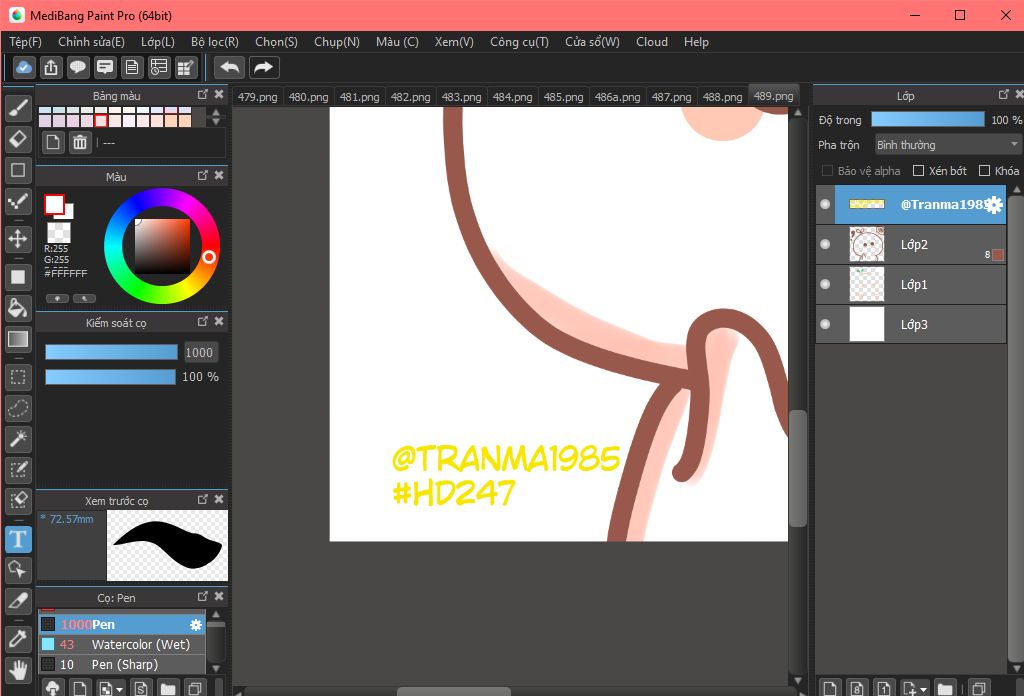Viewport: 1024px width, 696px height.
Task: Select the Select Eraser tool
Action: click(18, 501)
